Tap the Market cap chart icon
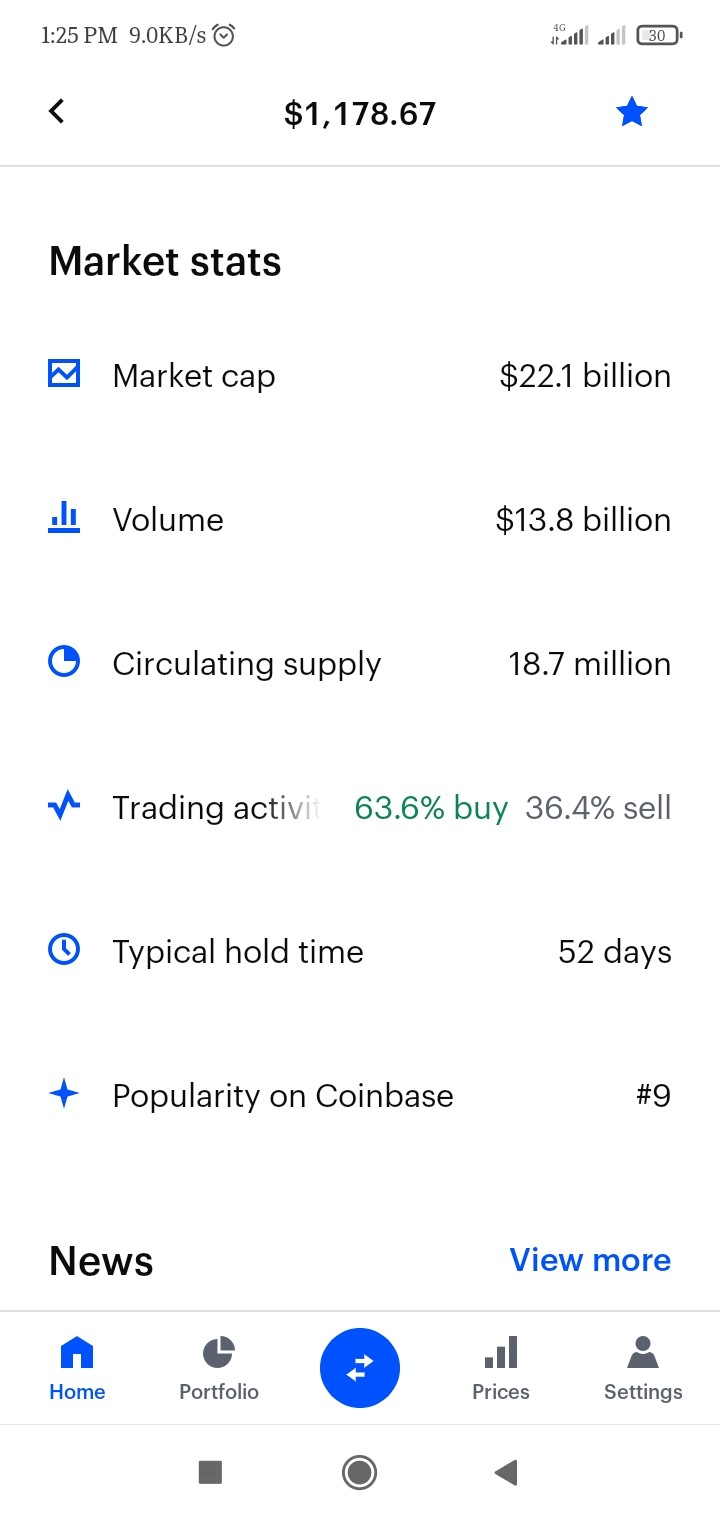 pos(64,374)
